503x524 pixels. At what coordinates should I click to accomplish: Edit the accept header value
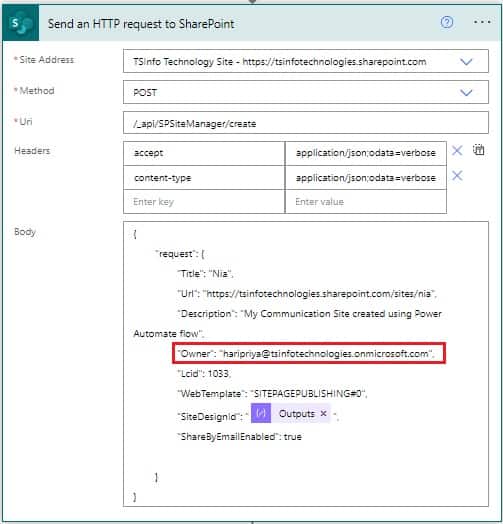(366, 153)
